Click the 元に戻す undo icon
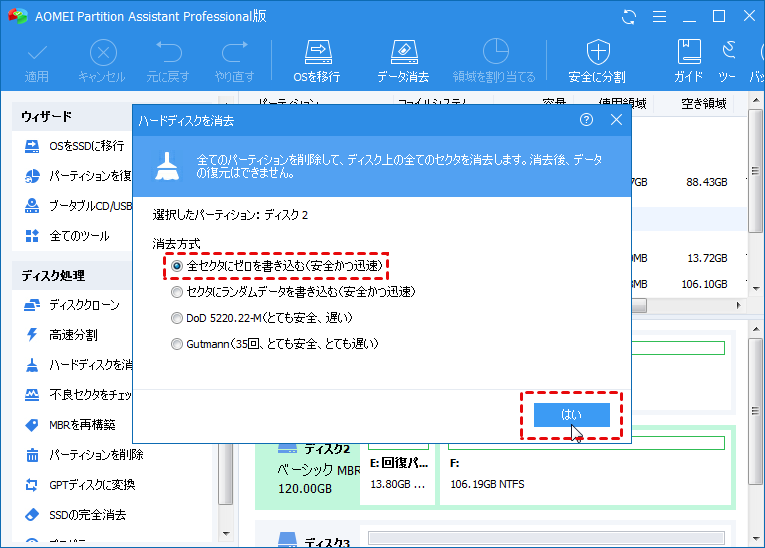 tap(168, 62)
